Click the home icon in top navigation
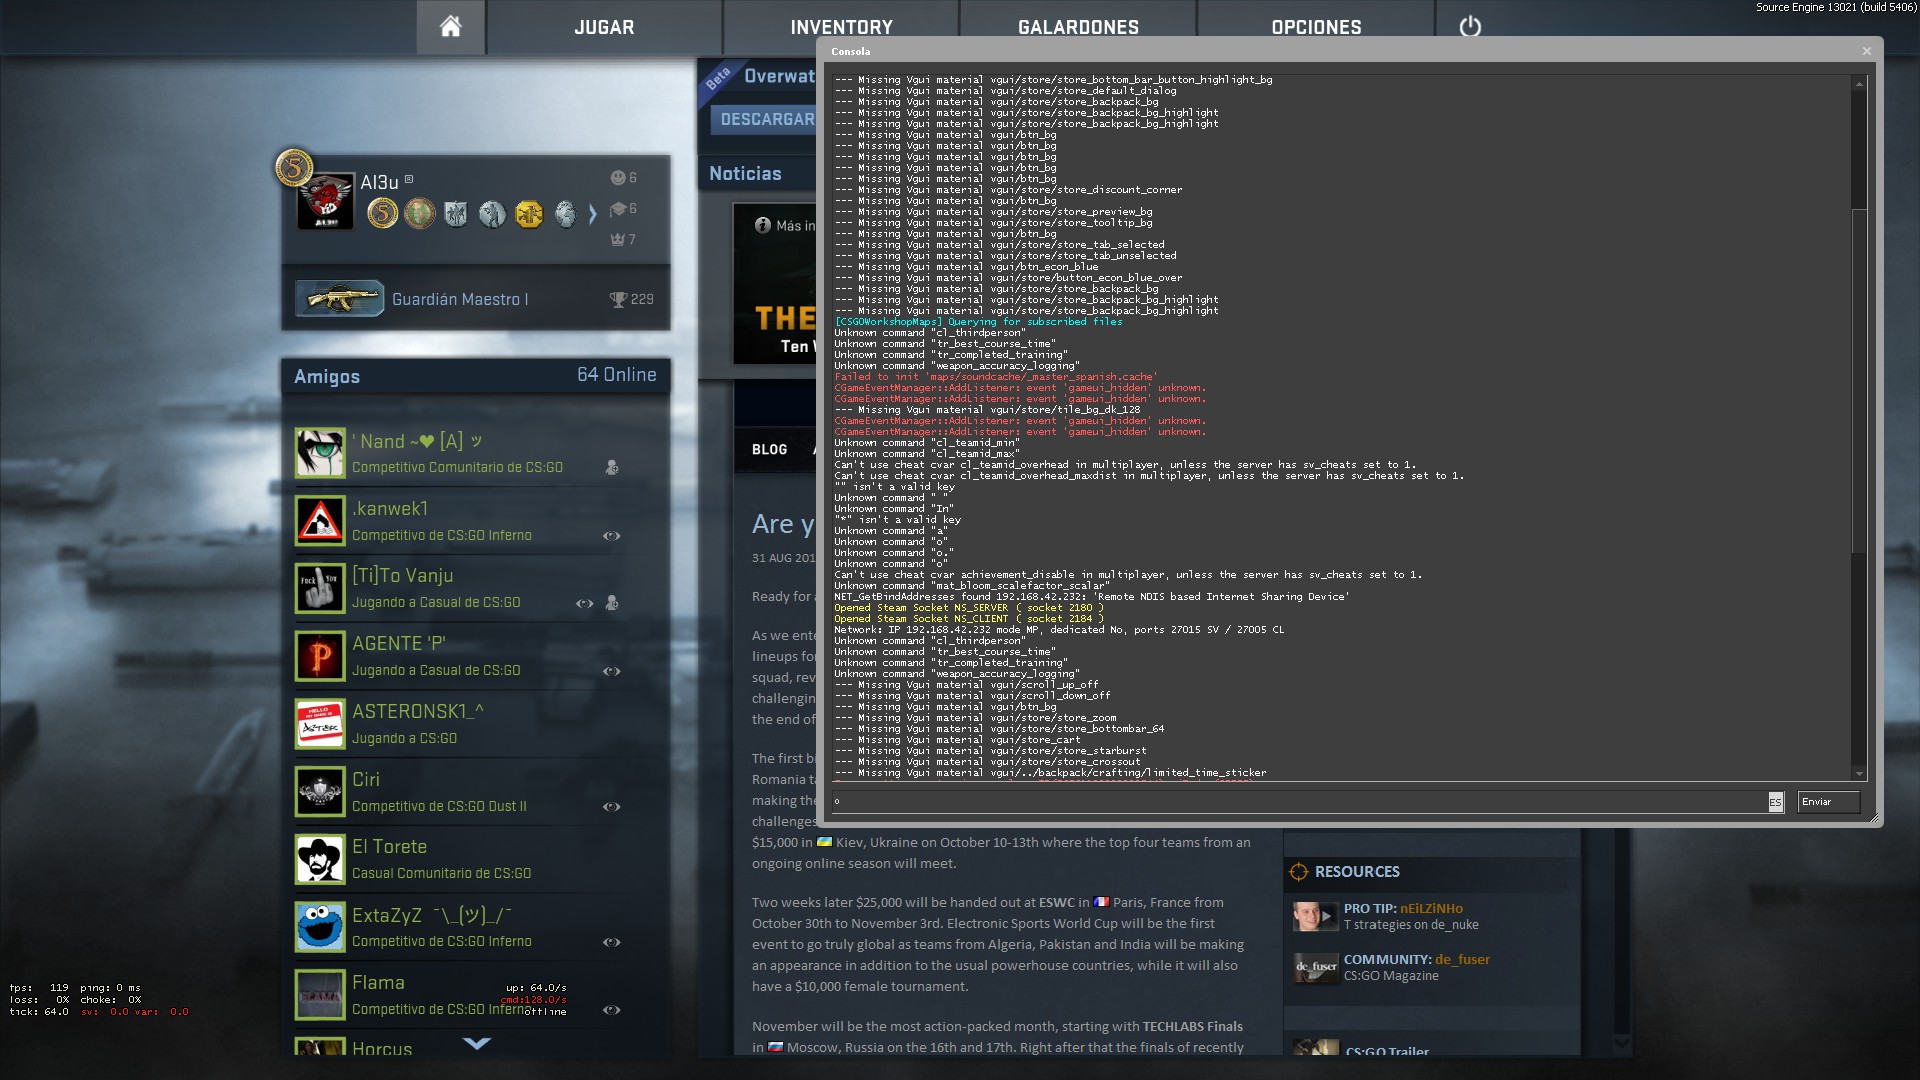The width and height of the screenshot is (1920, 1080). tap(450, 27)
